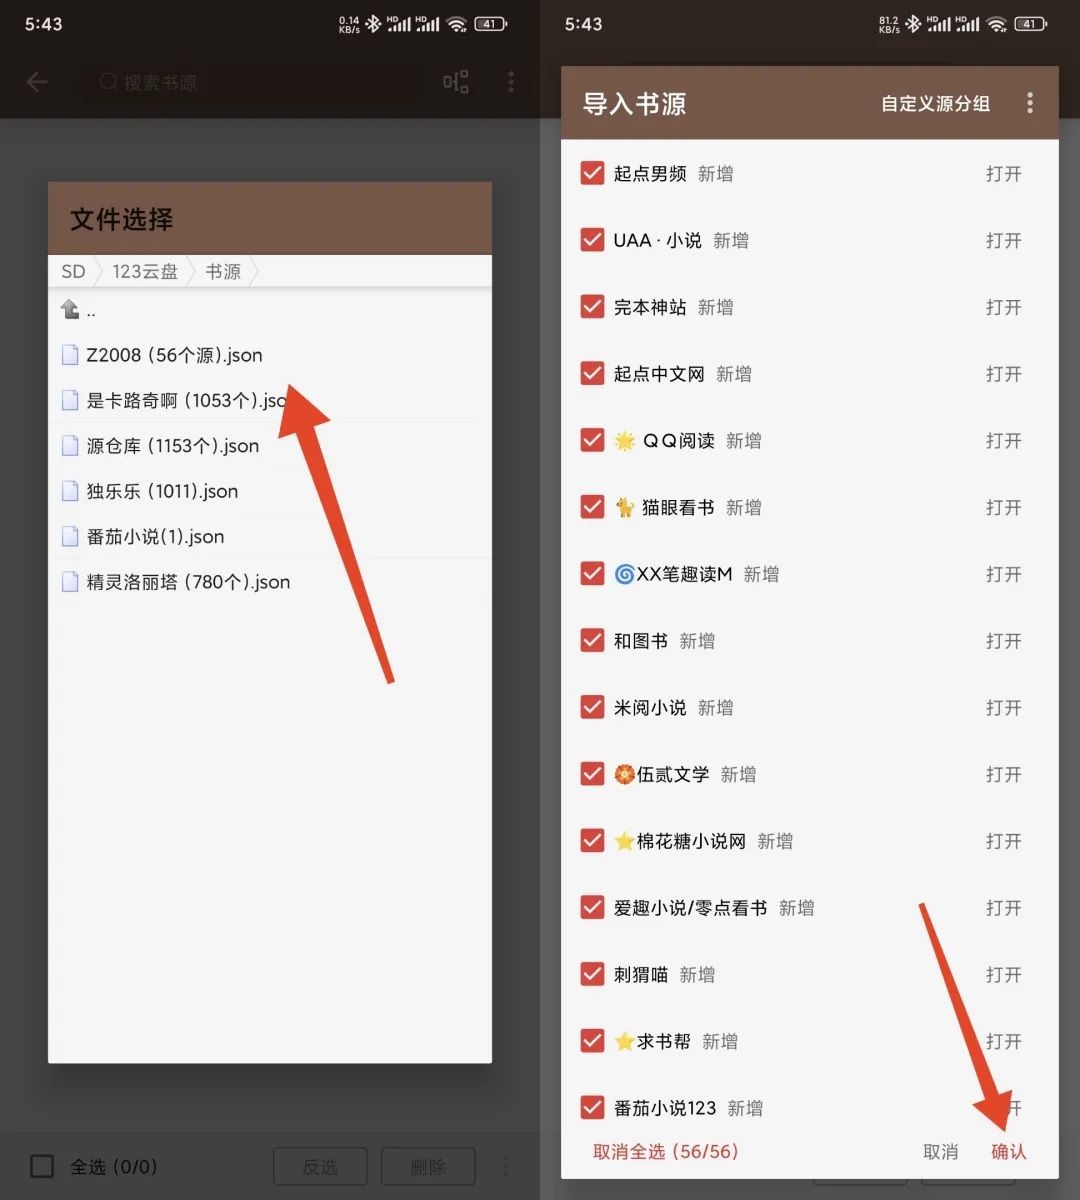Click 打开 for 爱趣小说/零点看书

point(1003,908)
